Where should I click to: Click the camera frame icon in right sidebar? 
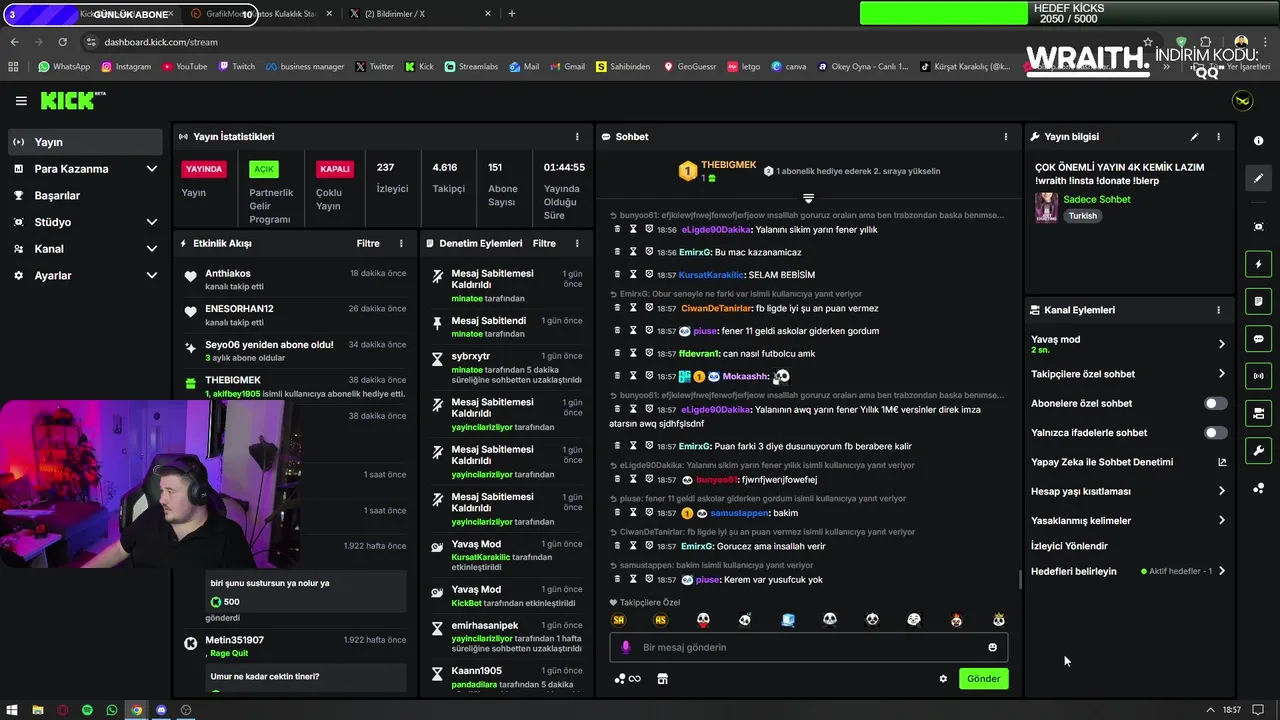[x=1258, y=227]
